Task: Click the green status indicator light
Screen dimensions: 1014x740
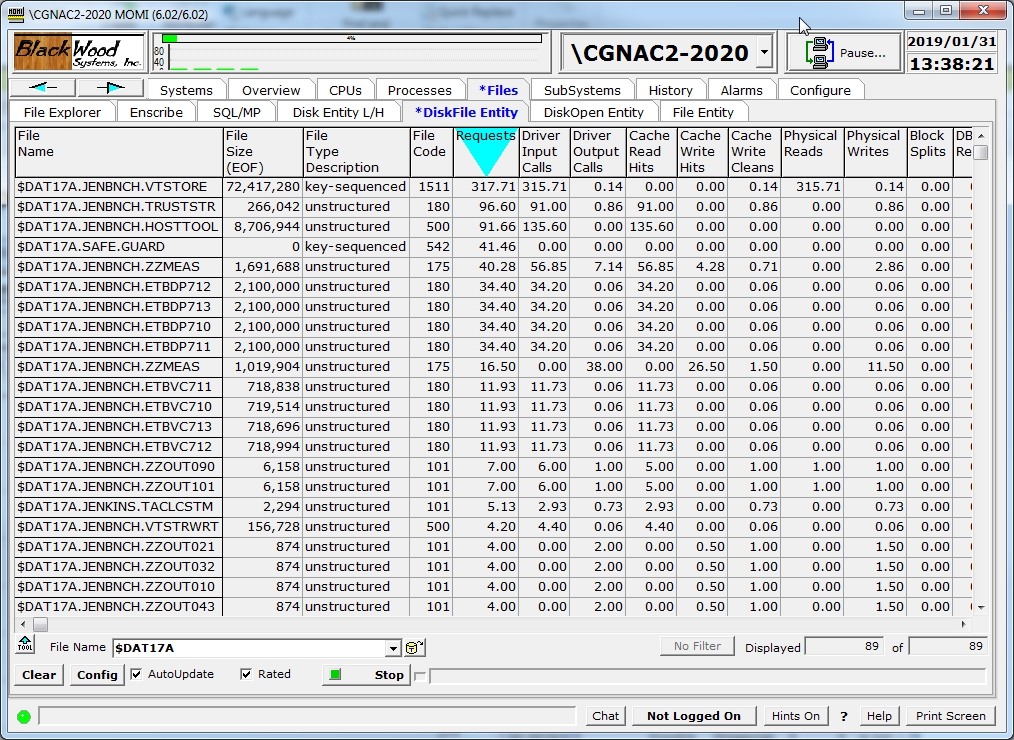Action: [x=24, y=716]
